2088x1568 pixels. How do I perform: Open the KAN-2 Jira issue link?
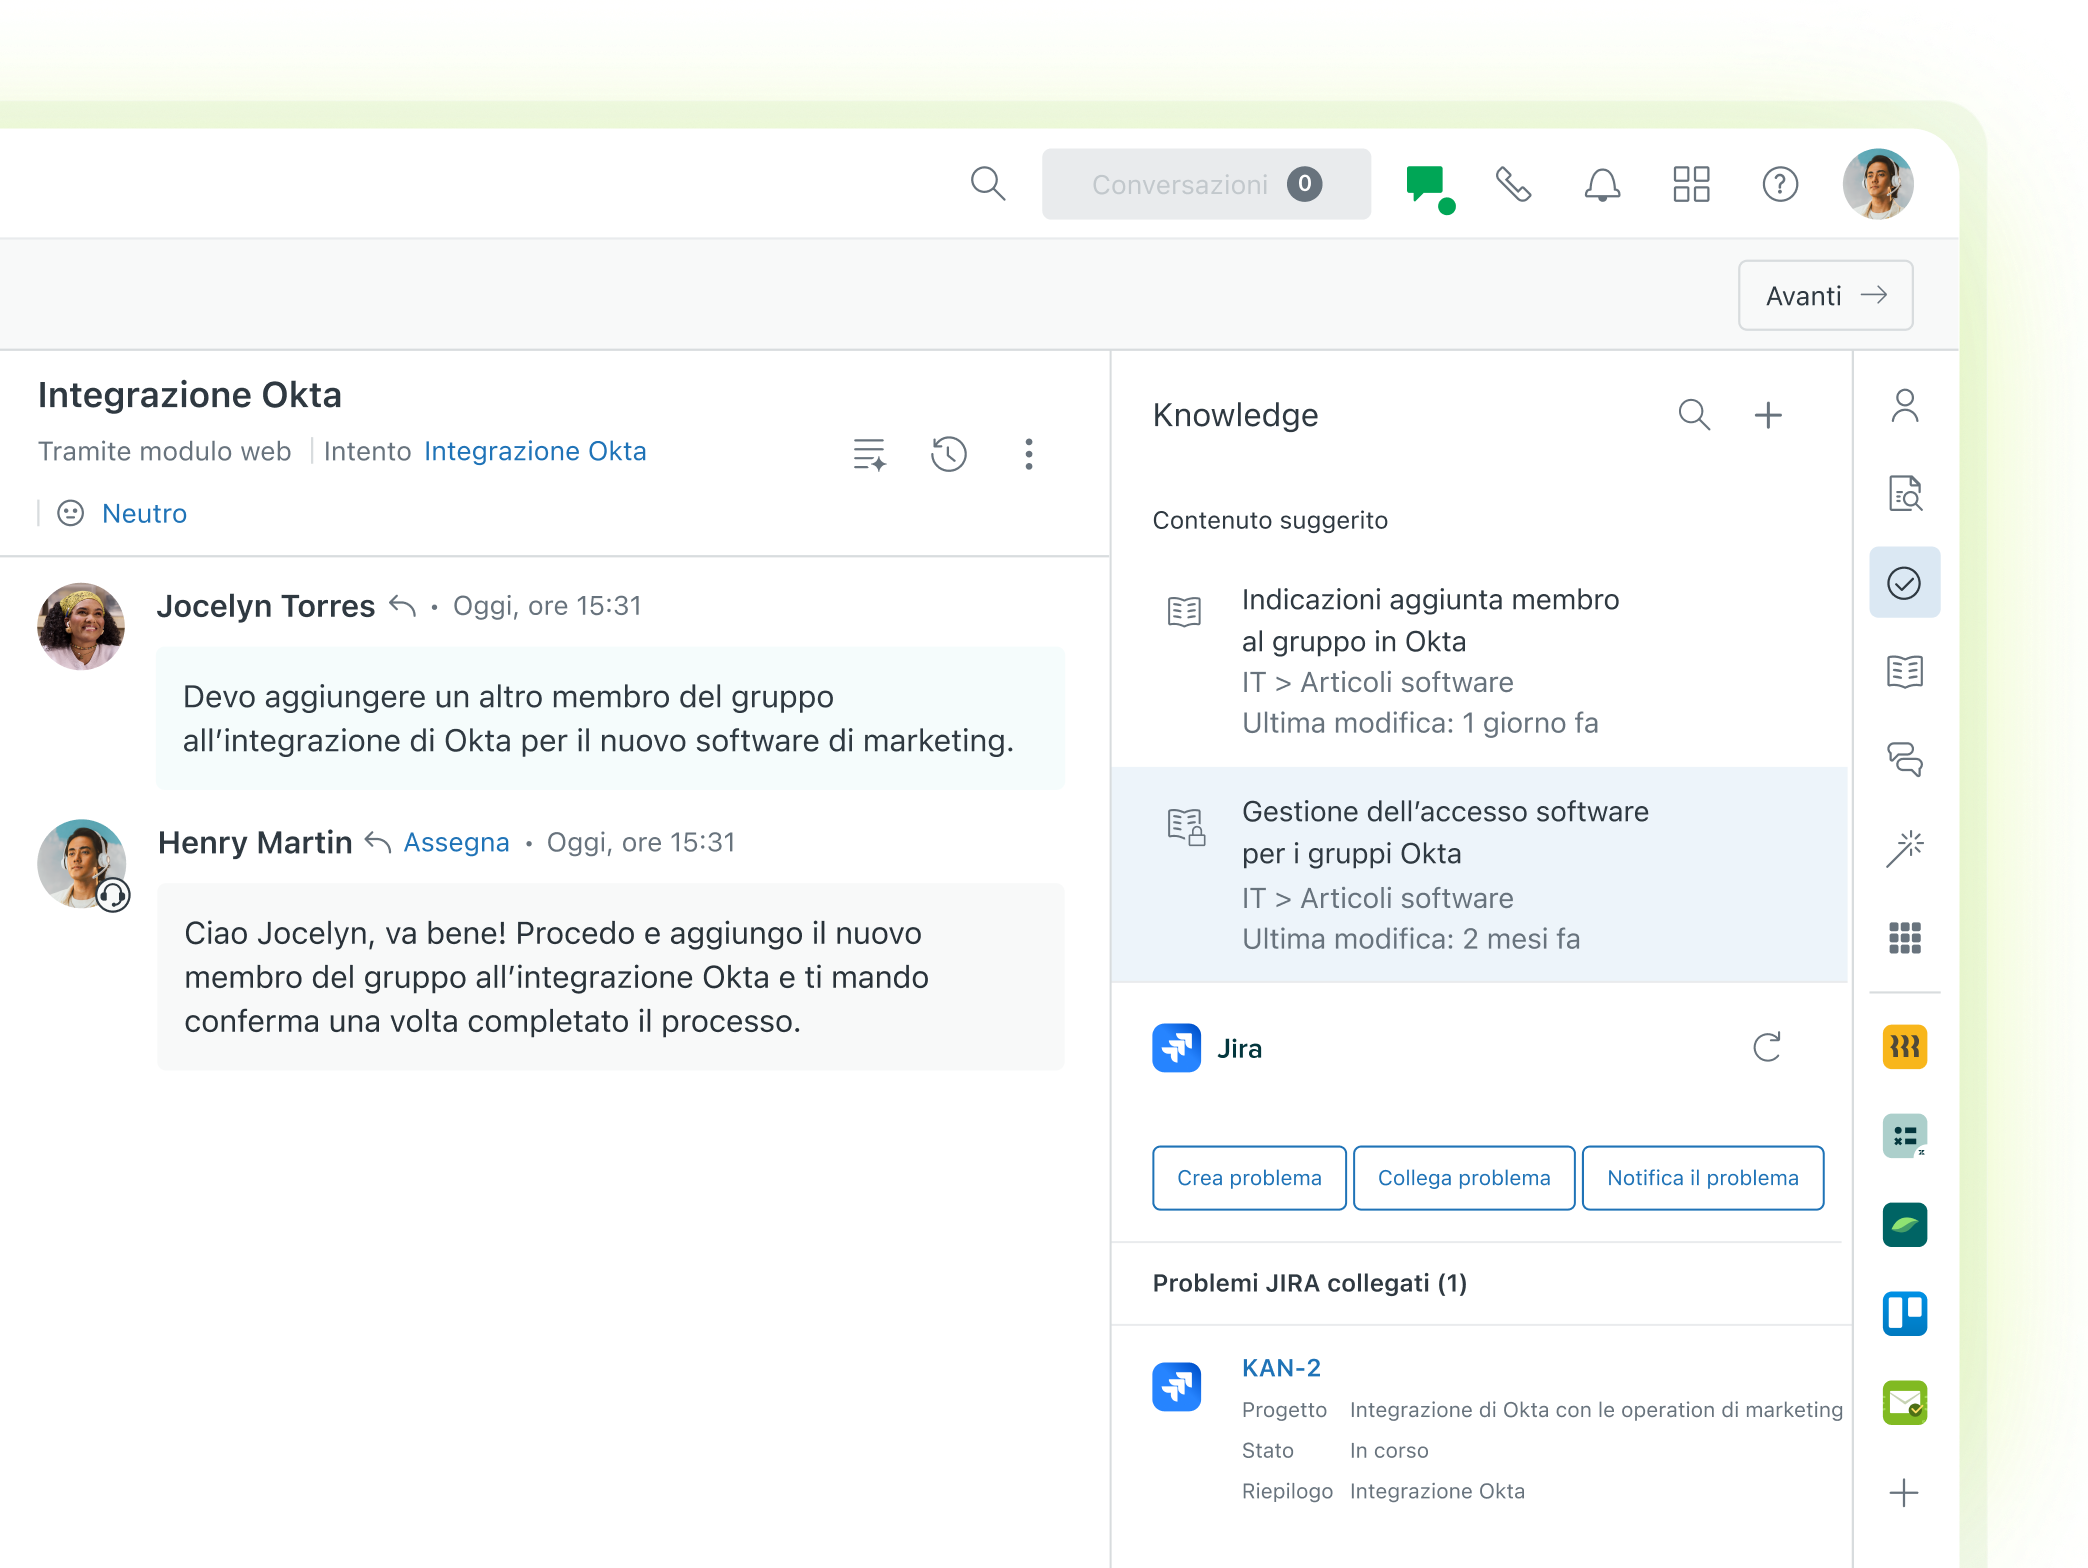click(x=1281, y=1367)
